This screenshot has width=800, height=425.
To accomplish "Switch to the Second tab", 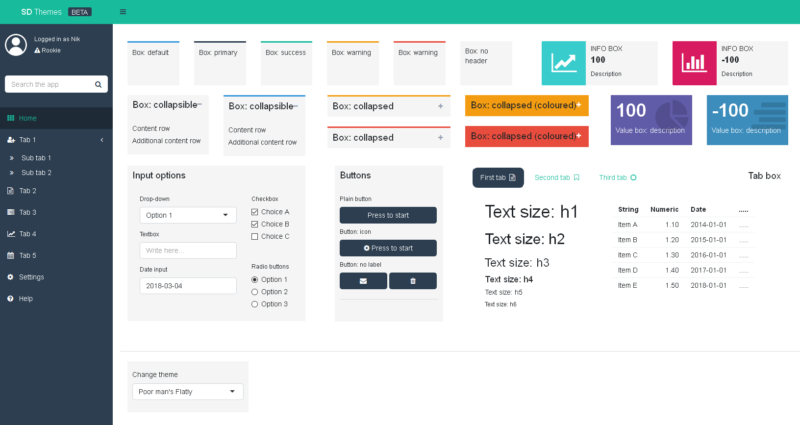I will 557,177.
